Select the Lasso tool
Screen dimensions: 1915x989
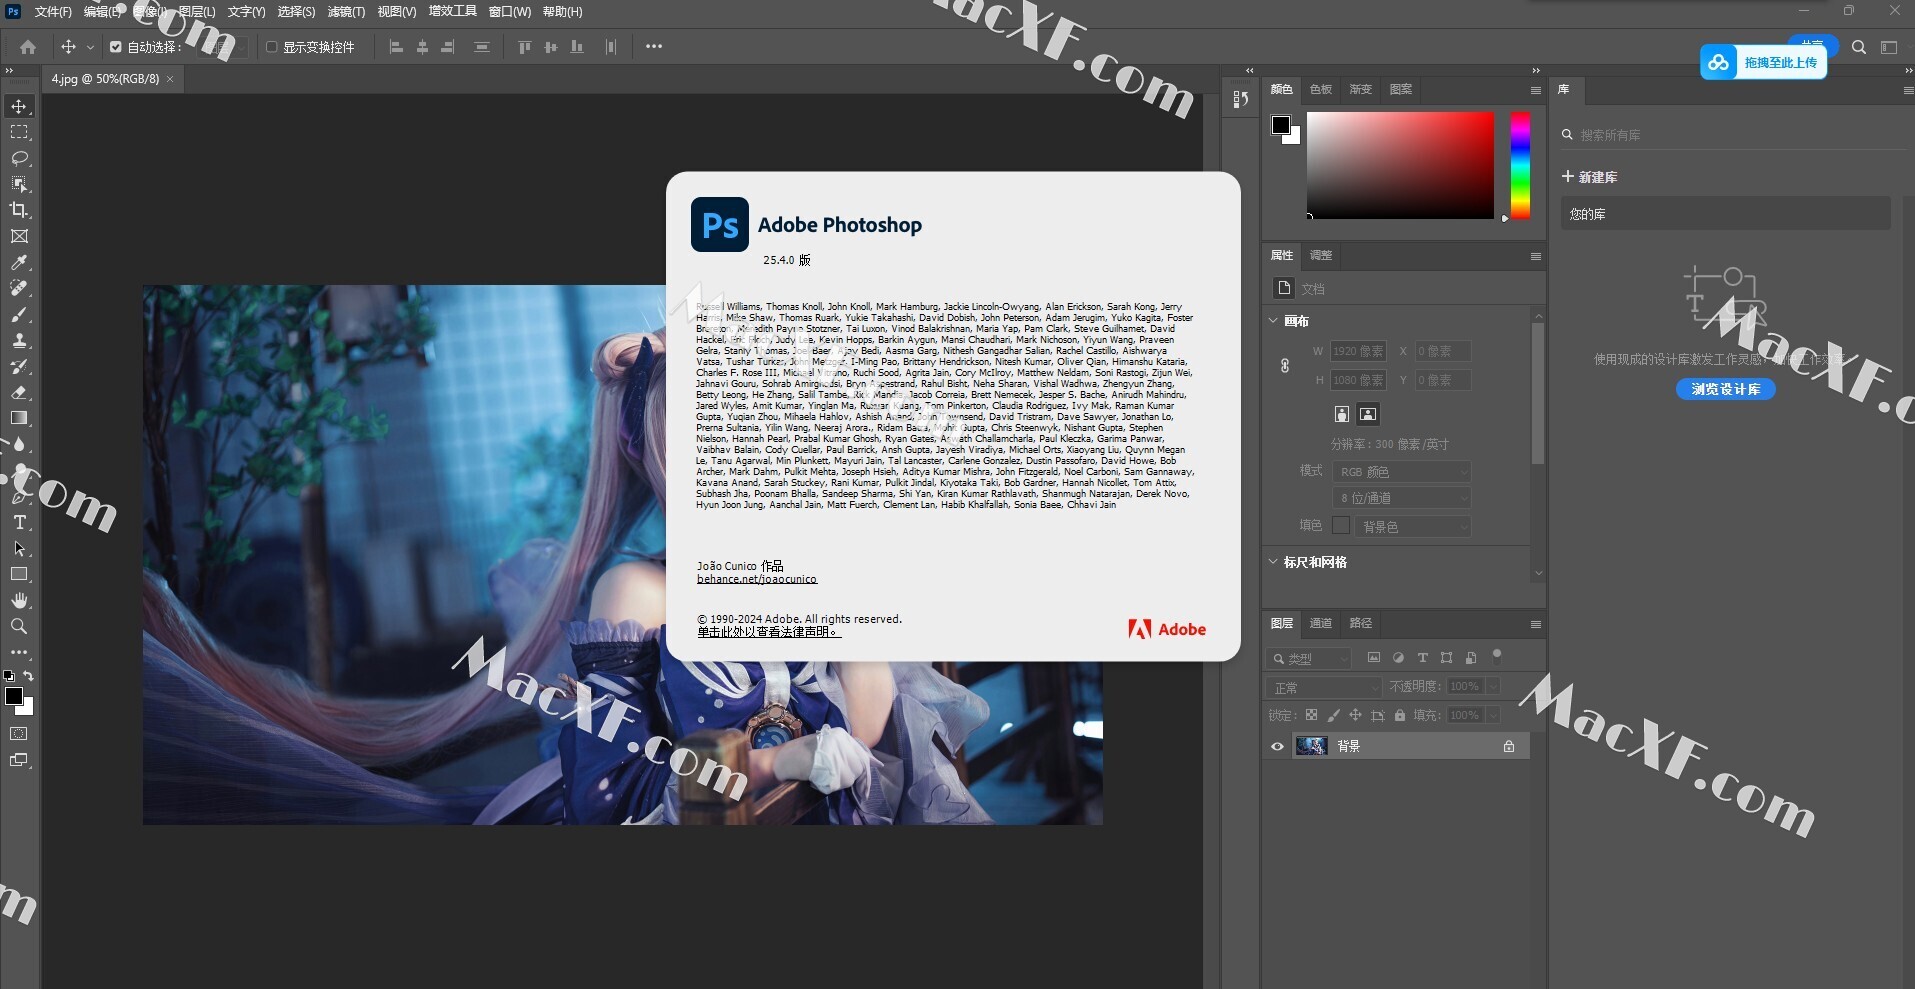coord(19,158)
